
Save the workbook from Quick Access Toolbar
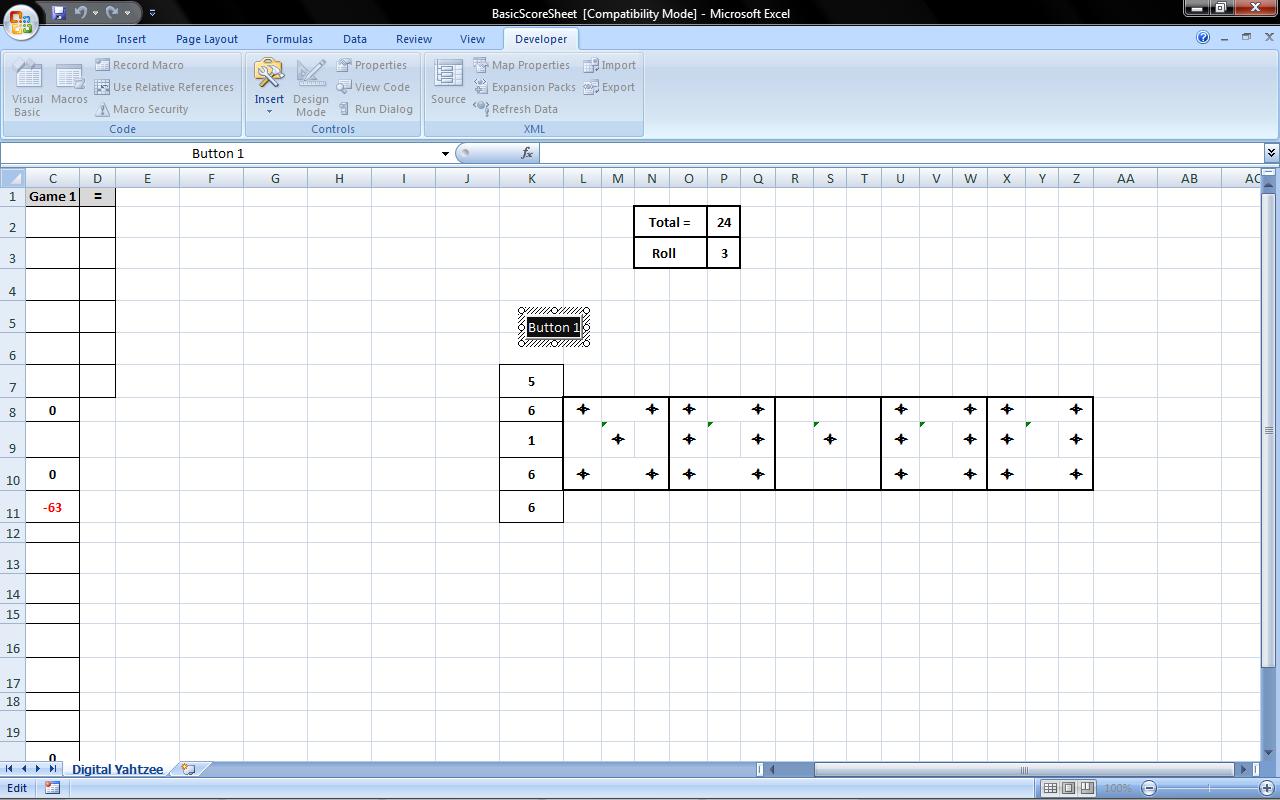(x=59, y=13)
